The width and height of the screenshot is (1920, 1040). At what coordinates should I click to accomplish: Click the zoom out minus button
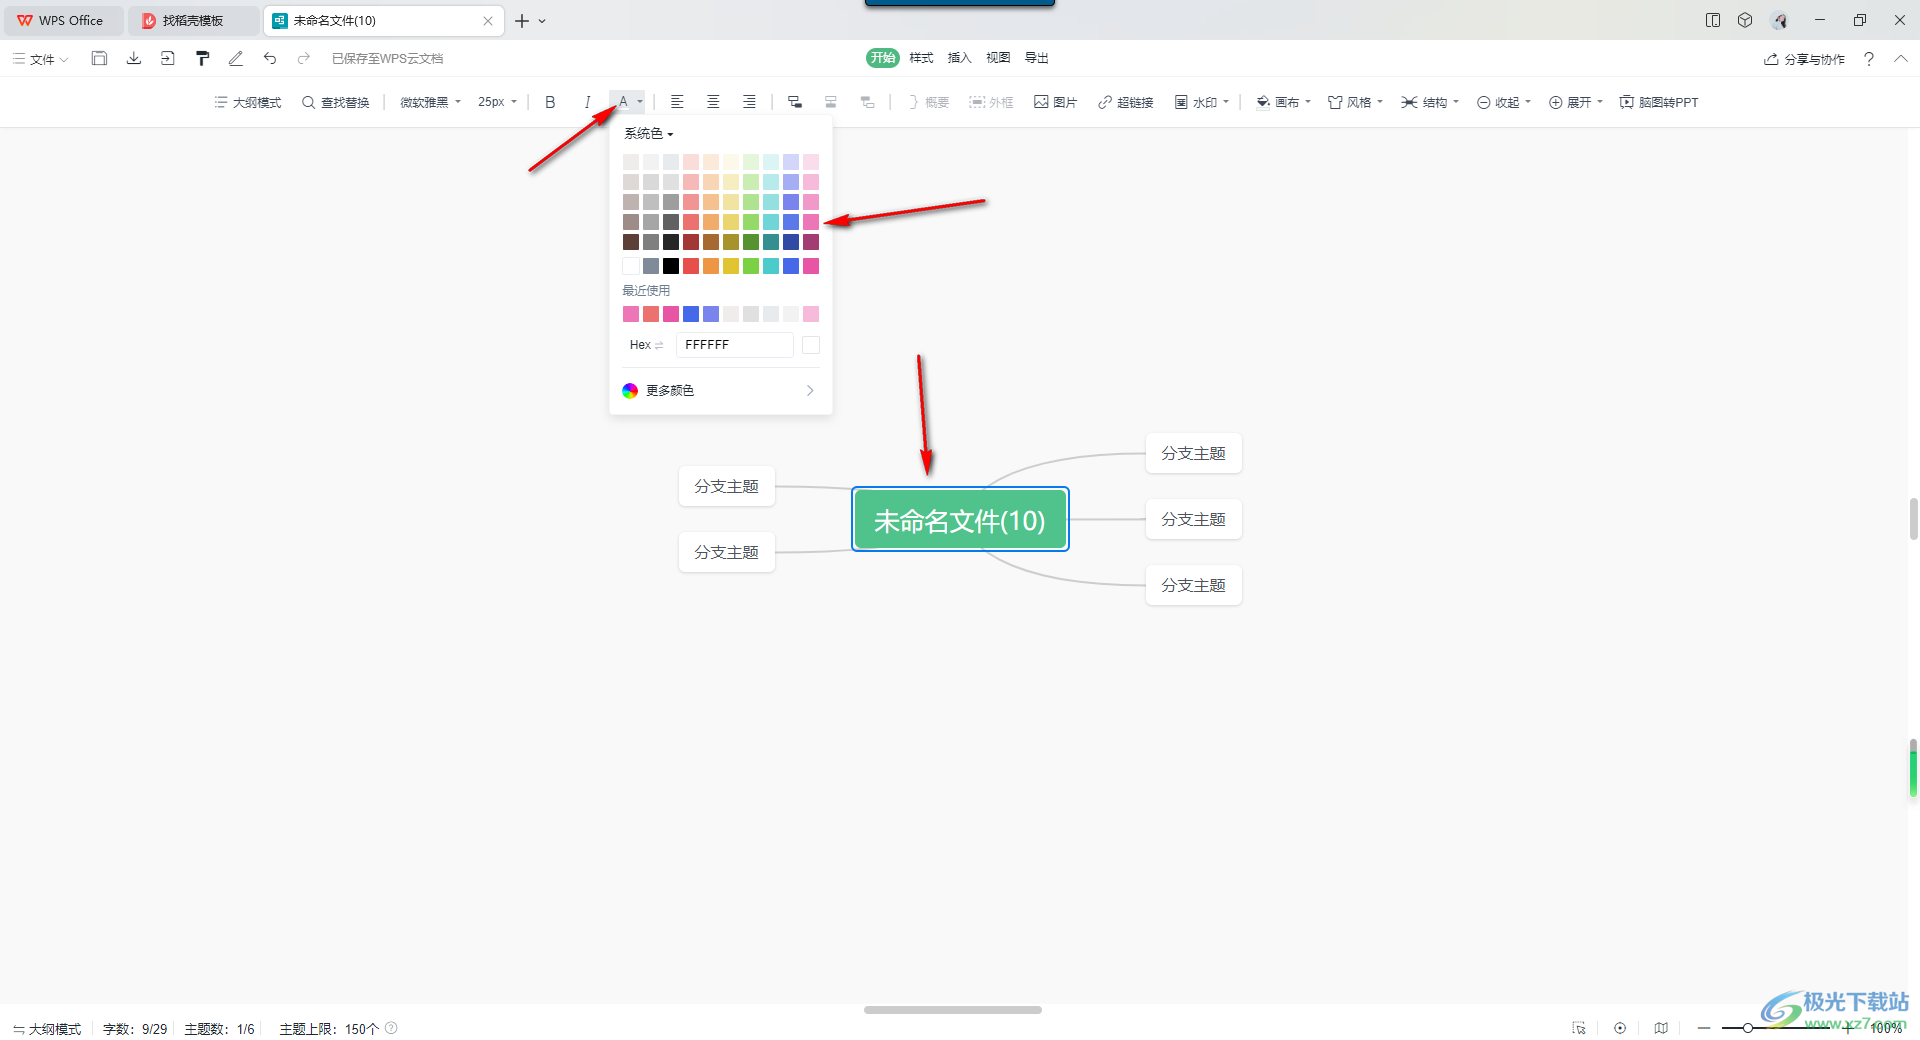(x=1704, y=1028)
